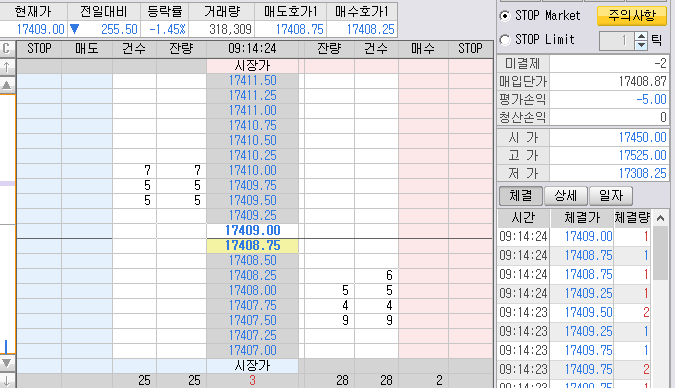Select price 17409.25 in the ladder
The width and height of the screenshot is (675, 388).
pos(252,216)
